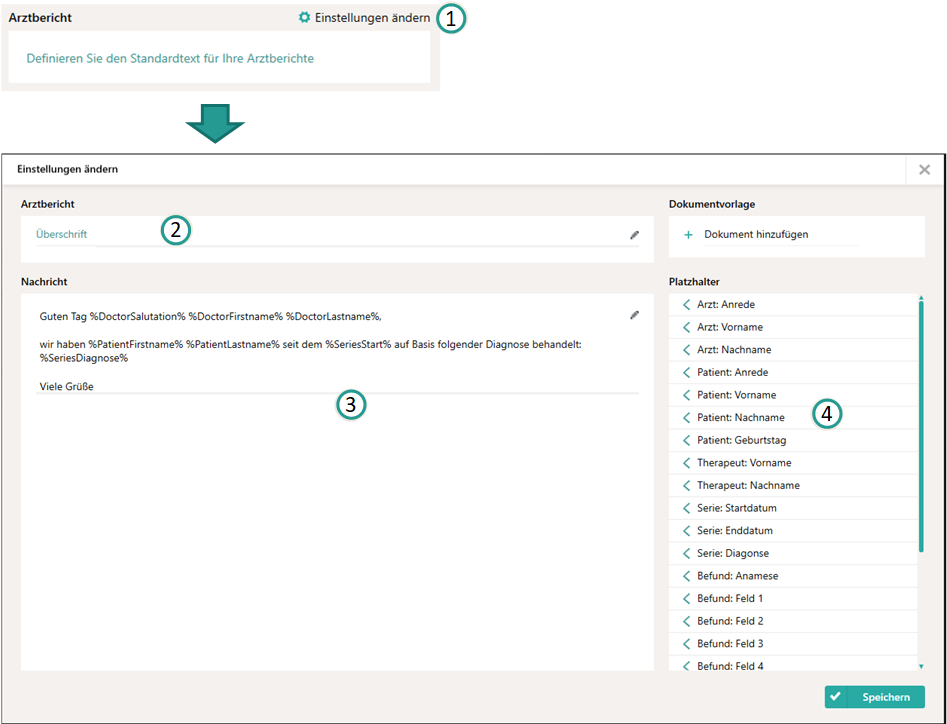Click pencil icon in Überschrift field
The width and height of the screenshot is (947, 724).
click(x=634, y=235)
